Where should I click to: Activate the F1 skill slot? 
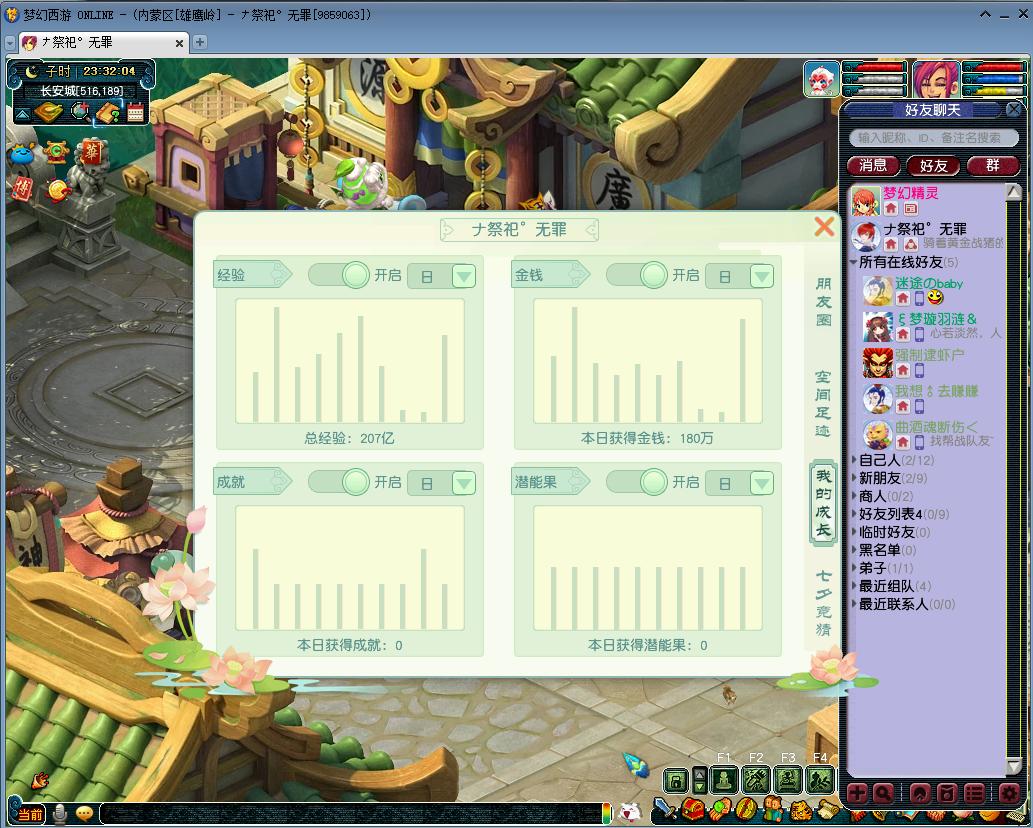(x=723, y=781)
